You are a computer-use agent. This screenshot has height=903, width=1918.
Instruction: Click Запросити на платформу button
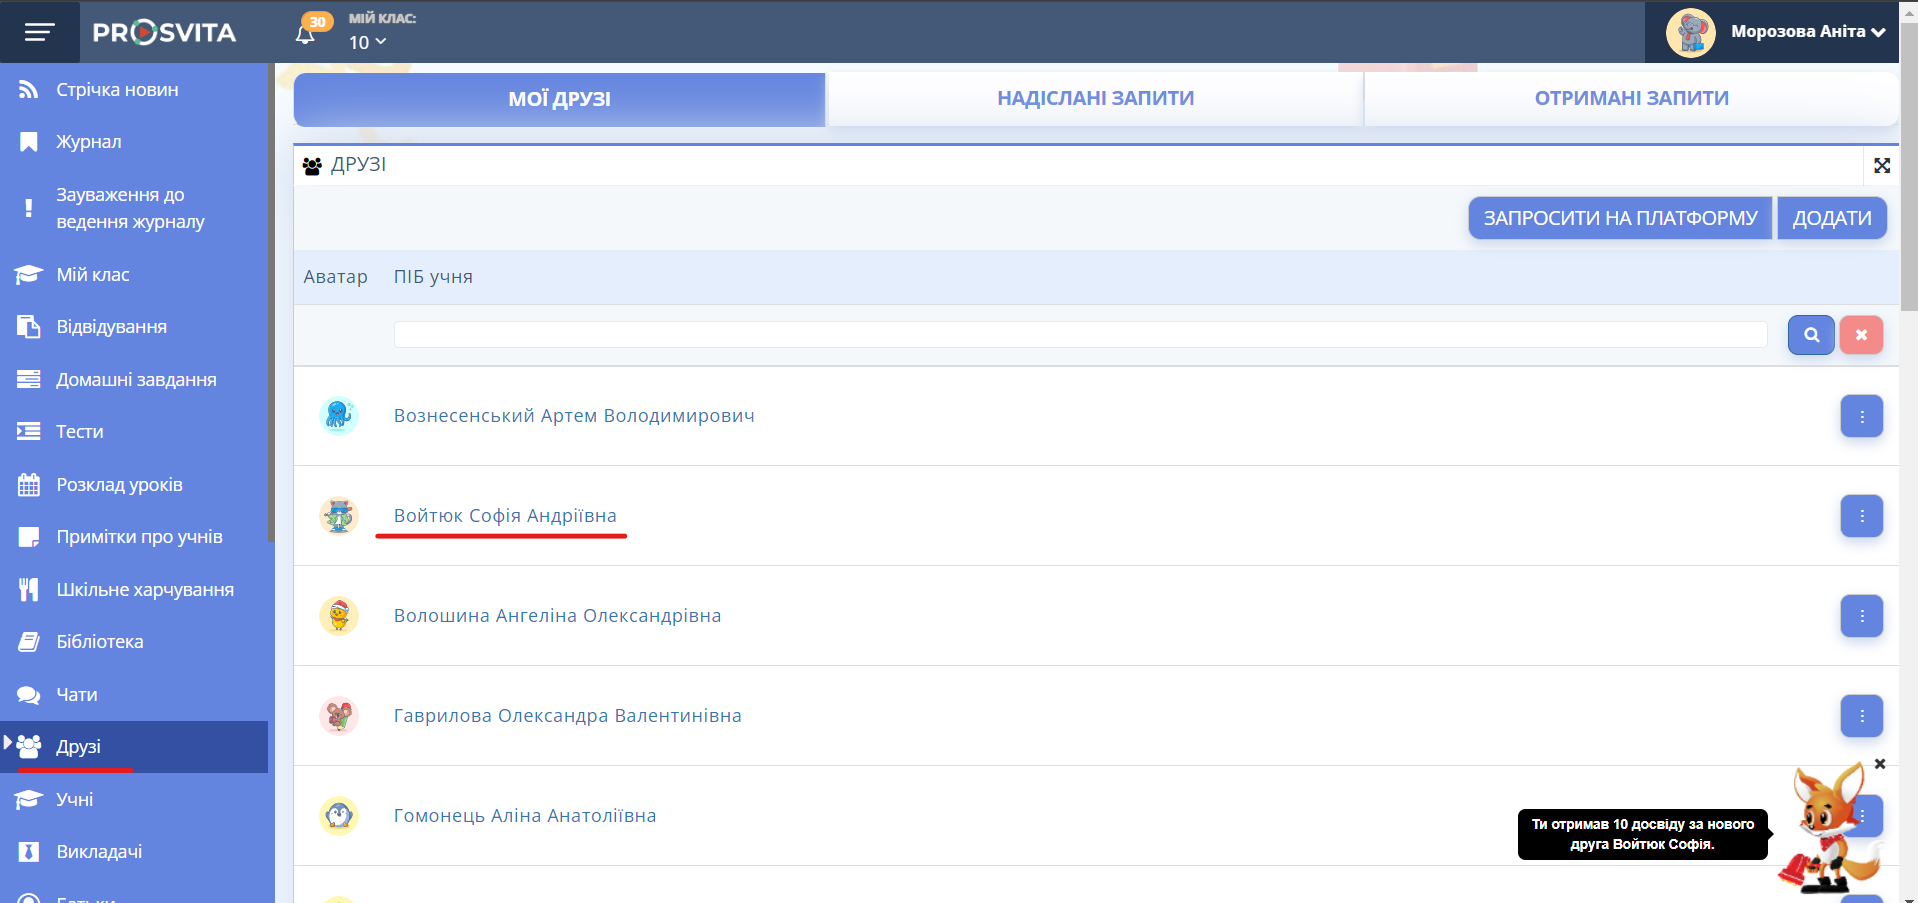click(x=1619, y=218)
